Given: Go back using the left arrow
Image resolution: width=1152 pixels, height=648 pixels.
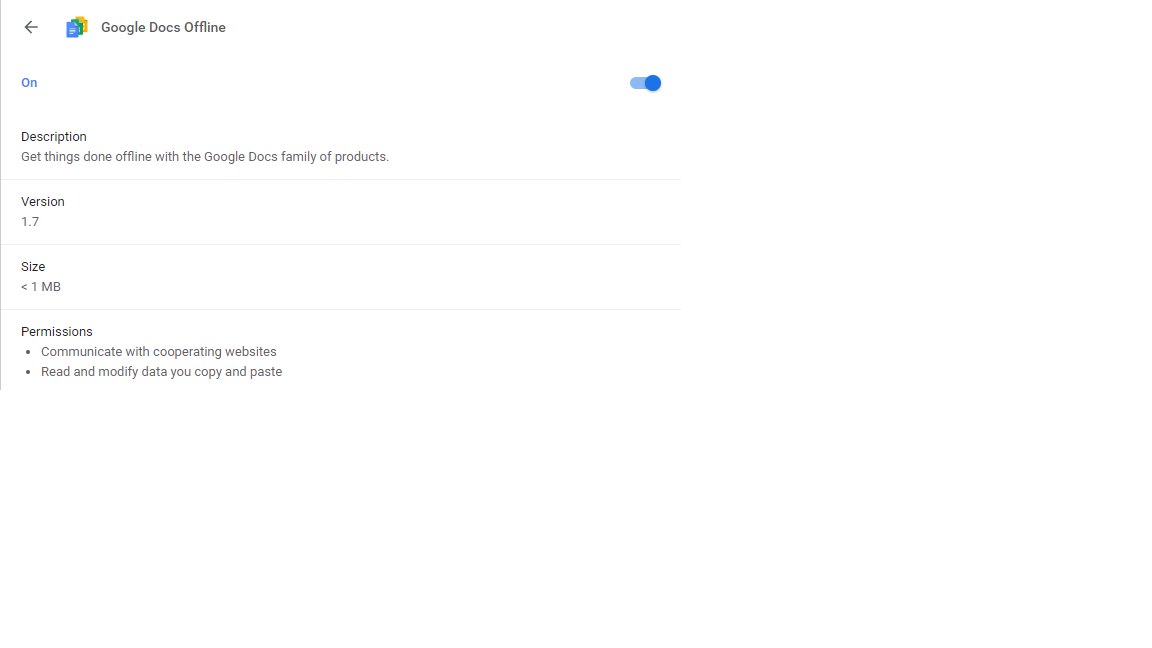Looking at the screenshot, I should pos(31,27).
